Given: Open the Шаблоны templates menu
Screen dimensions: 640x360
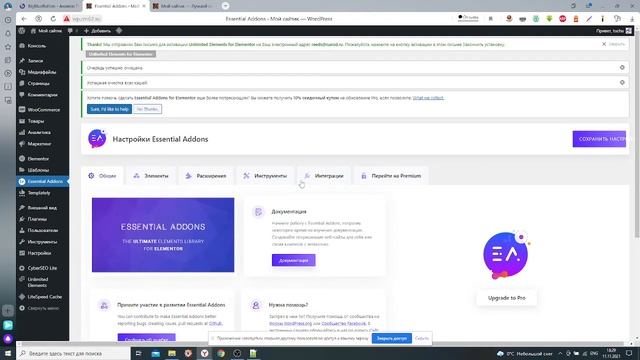Looking at the screenshot, I should (x=38, y=170).
